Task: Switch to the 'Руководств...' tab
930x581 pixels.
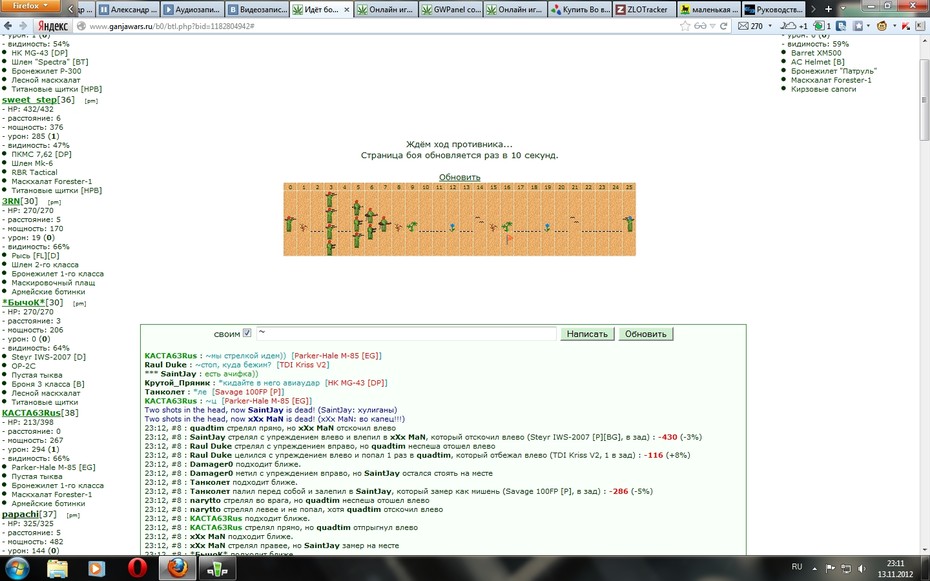Action: pos(773,9)
